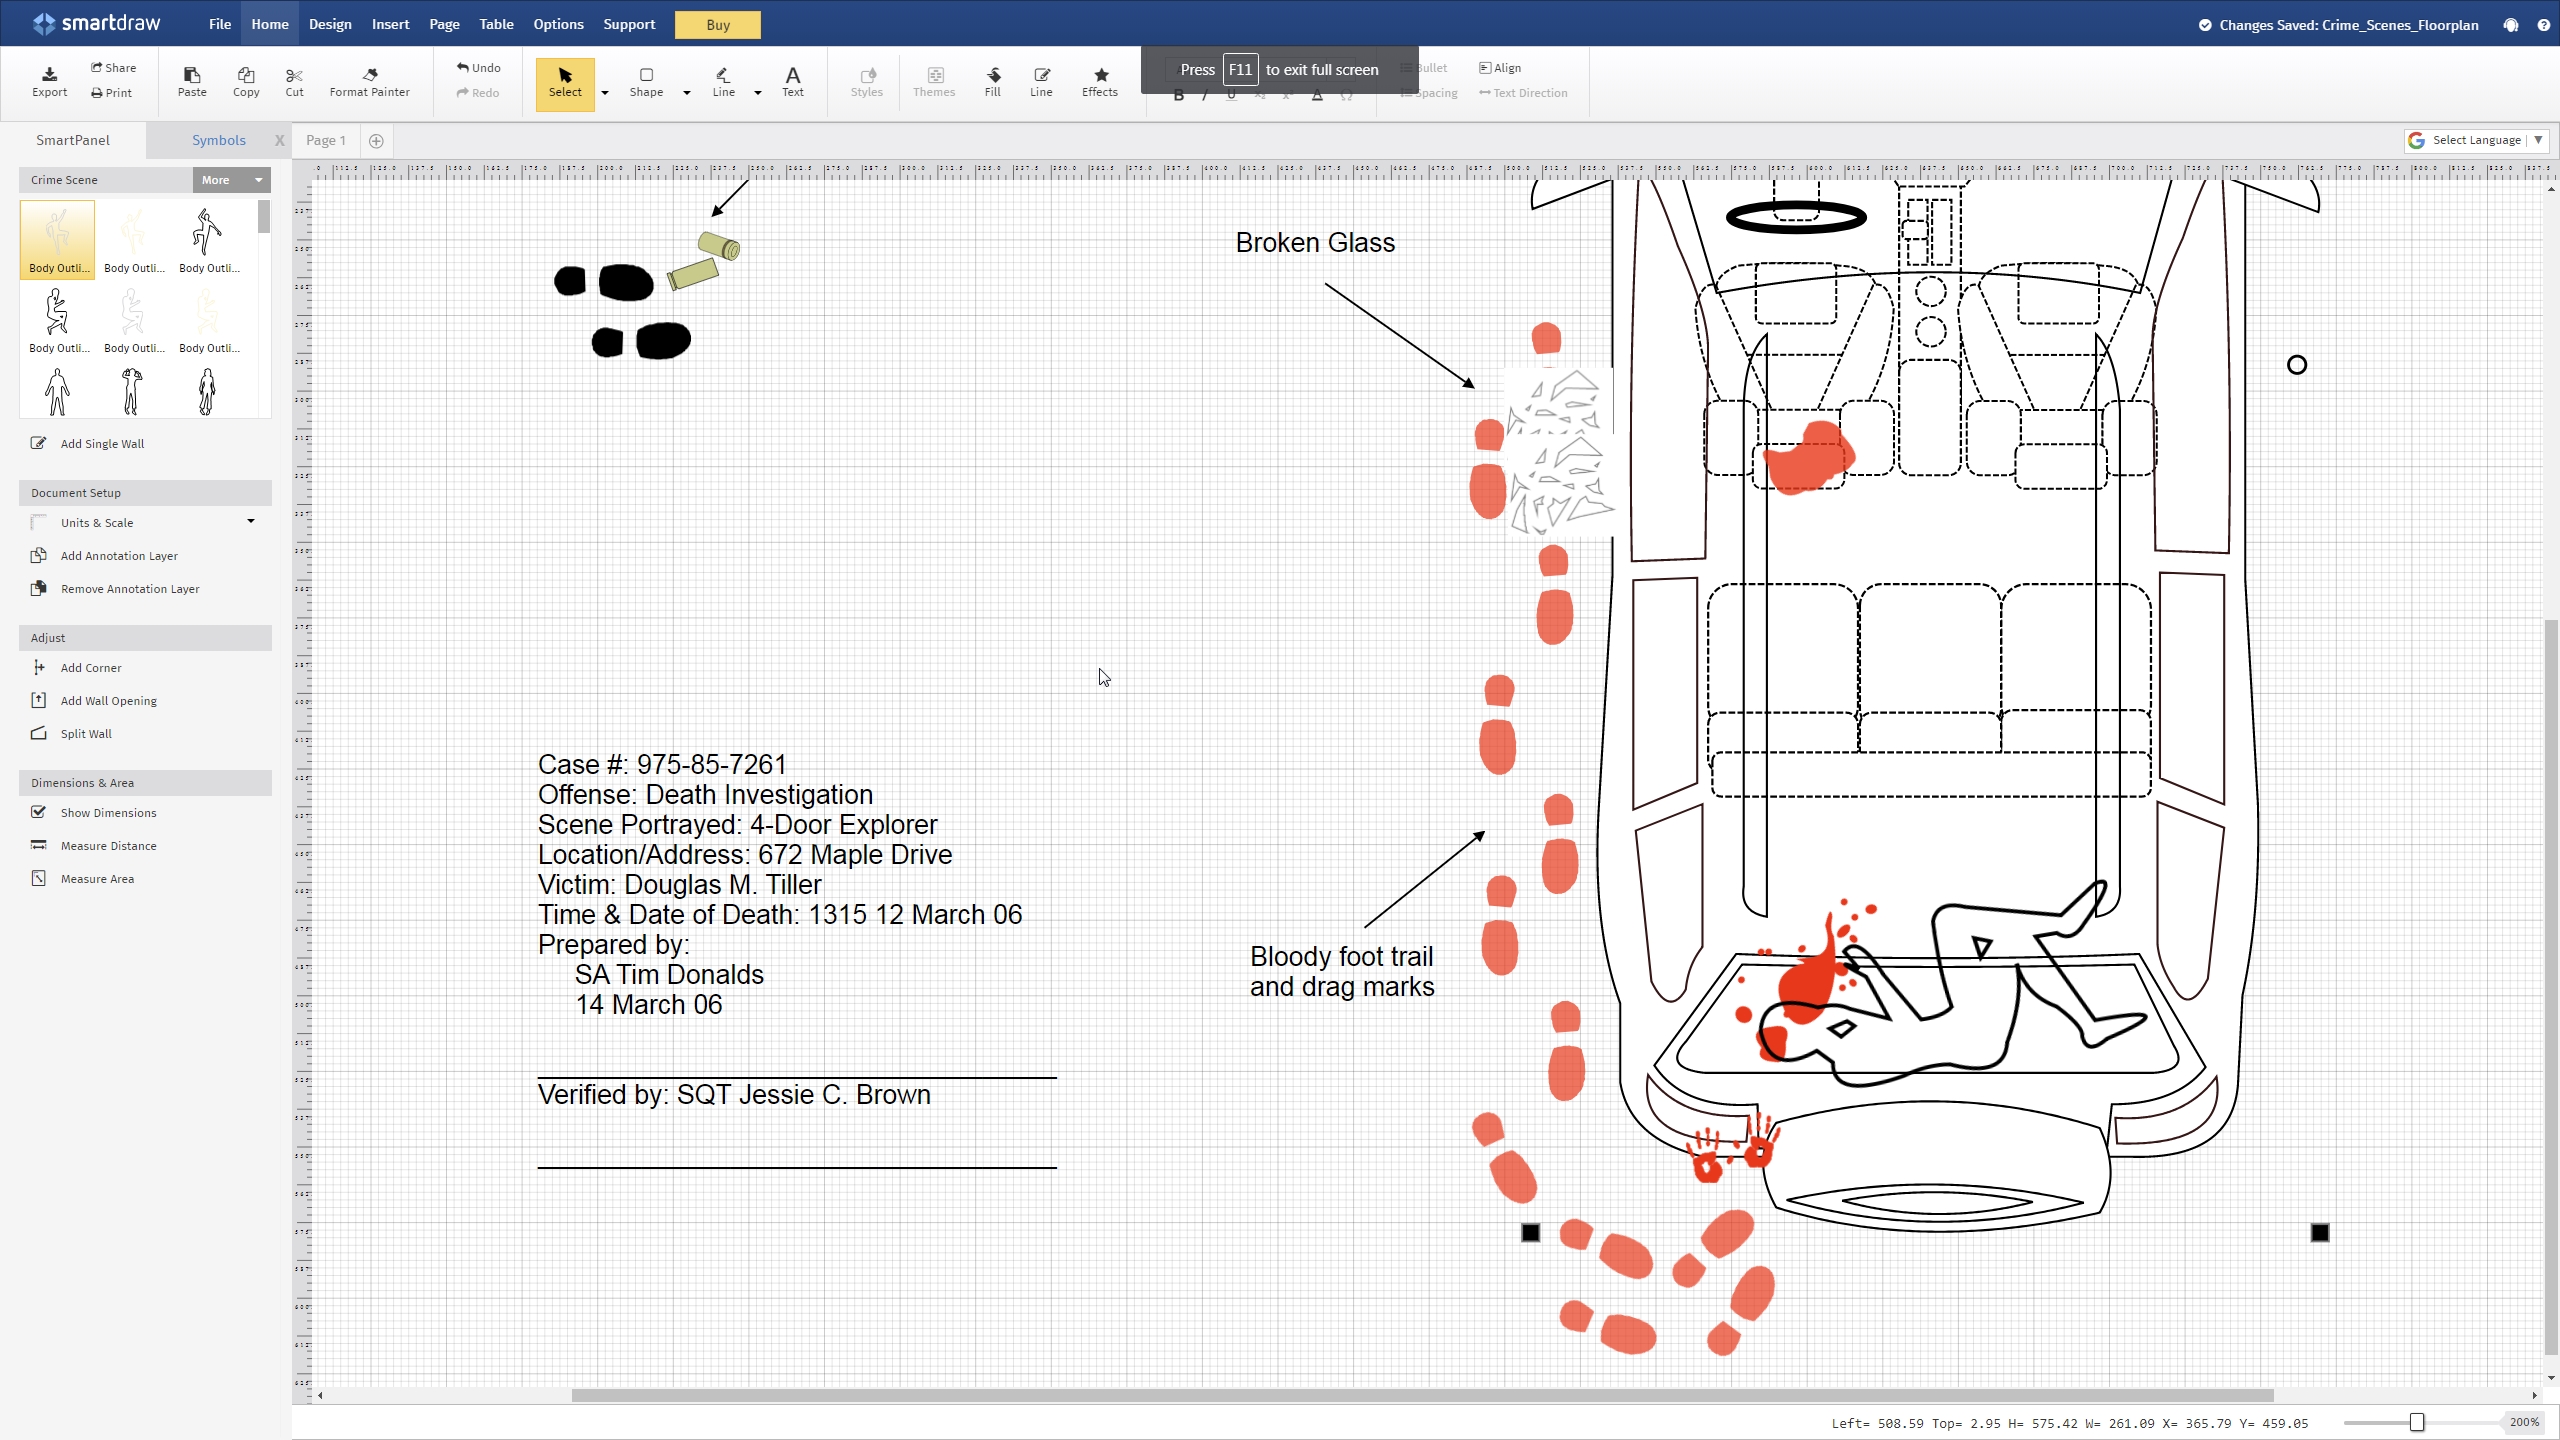
Task: Click the Insert menu item
Action: (389, 23)
